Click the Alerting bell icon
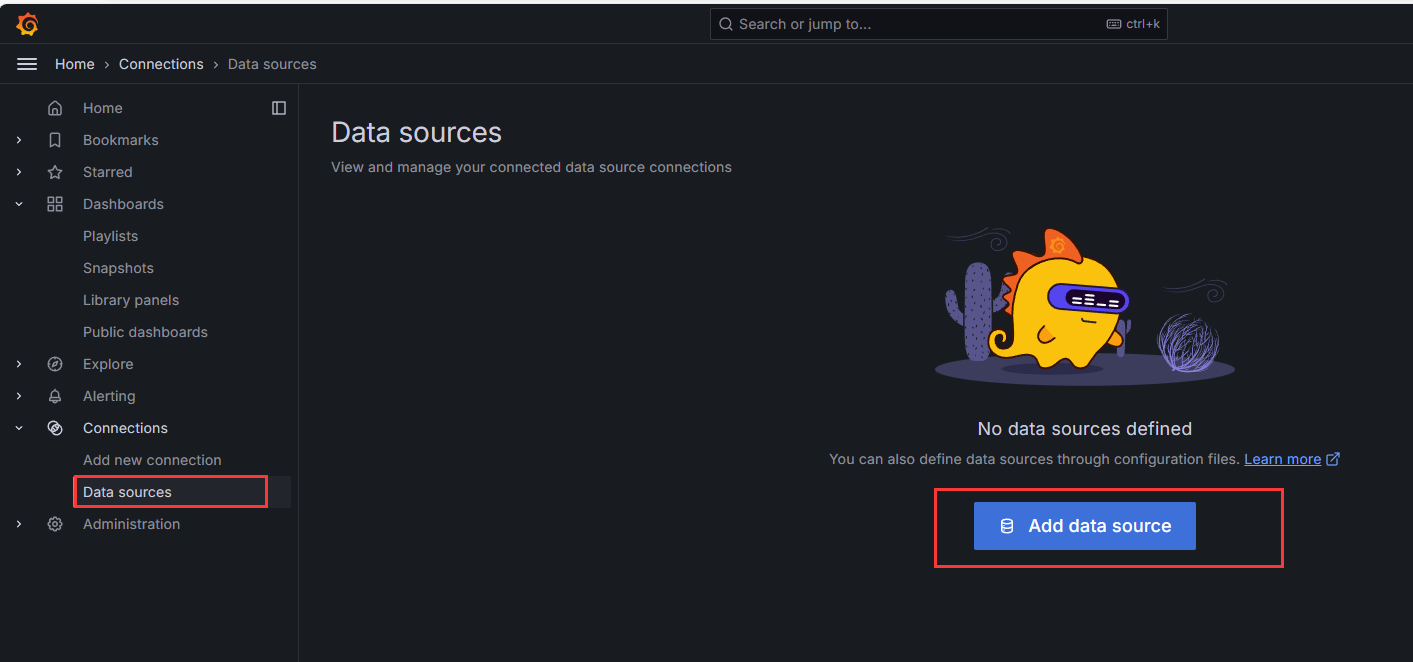This screenshot has height=662, width=1413. 55,396
